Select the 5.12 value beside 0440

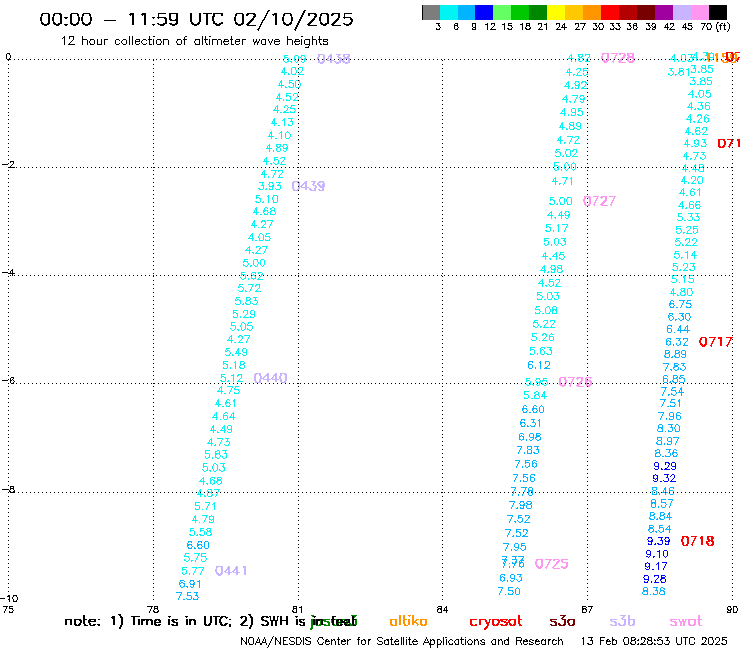231,379
